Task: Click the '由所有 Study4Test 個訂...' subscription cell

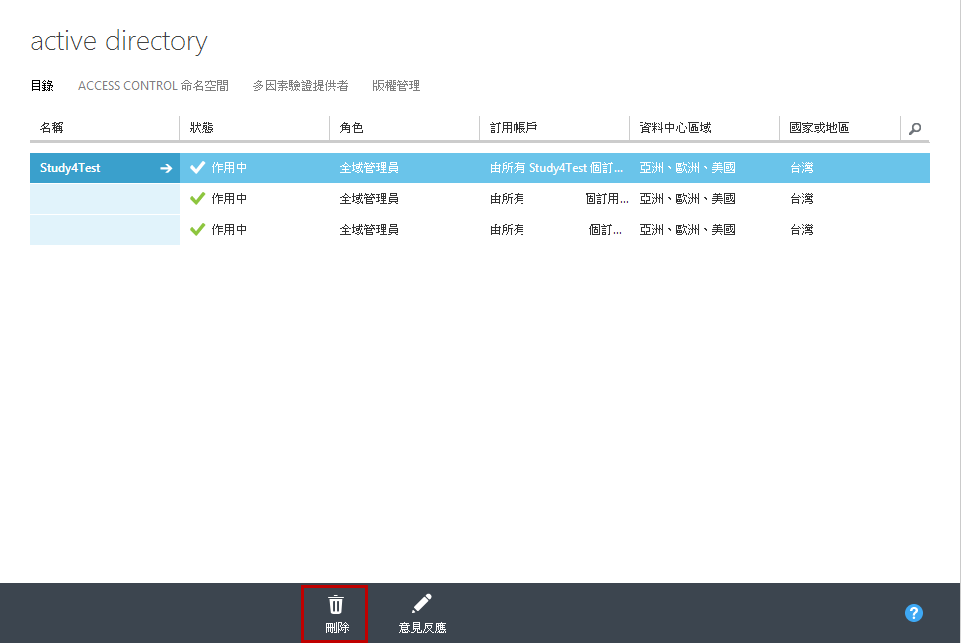Action: tap(556, 168)
